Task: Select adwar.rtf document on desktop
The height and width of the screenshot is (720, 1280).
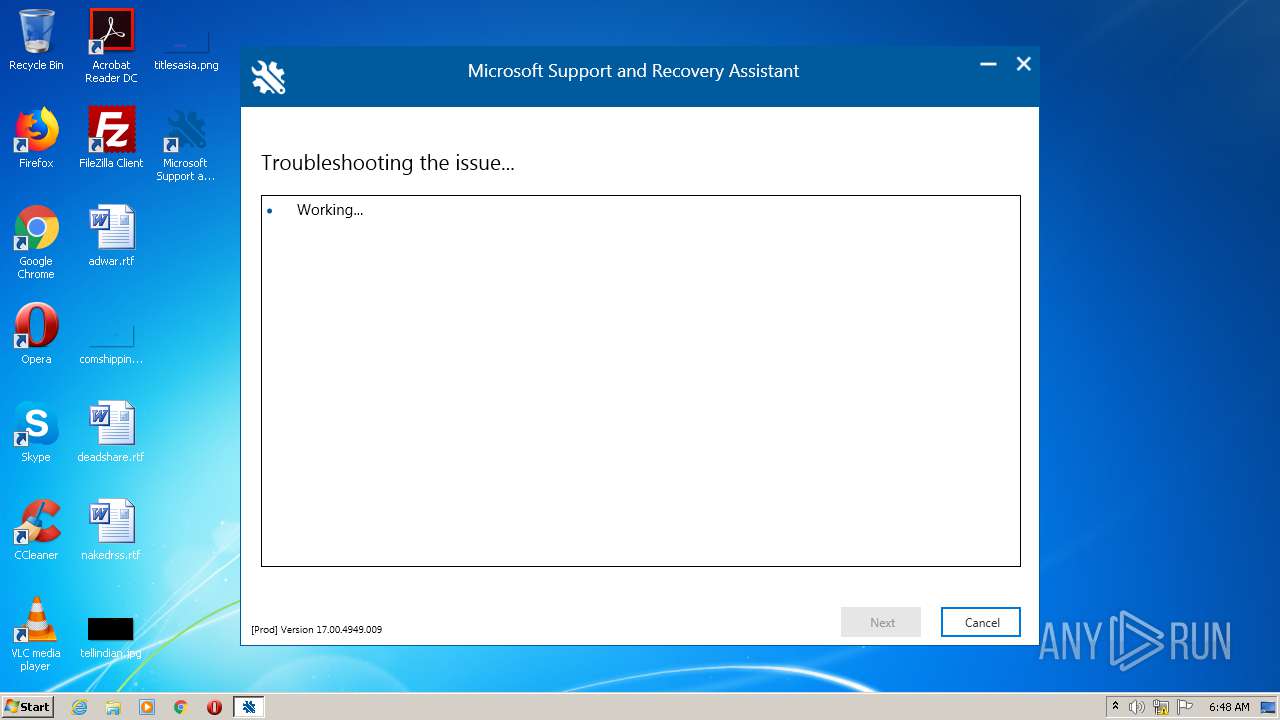Action: coord(111,236)
